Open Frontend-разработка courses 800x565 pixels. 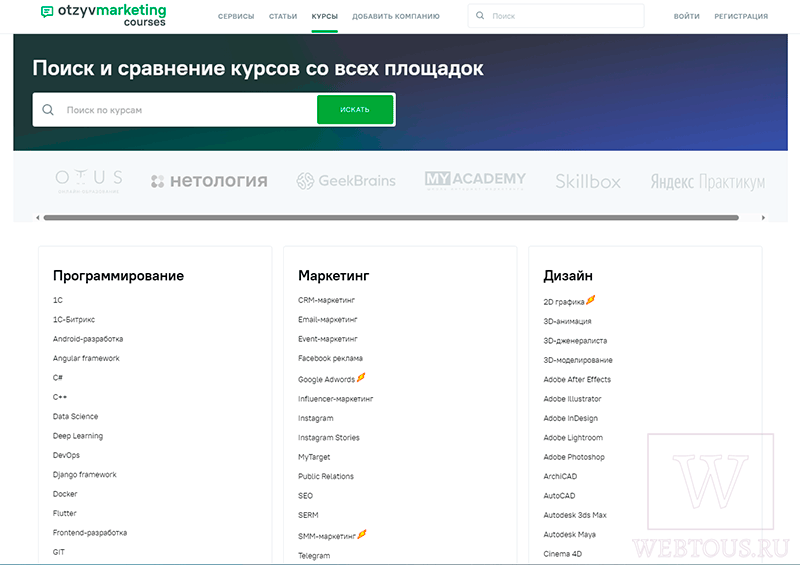90,533
